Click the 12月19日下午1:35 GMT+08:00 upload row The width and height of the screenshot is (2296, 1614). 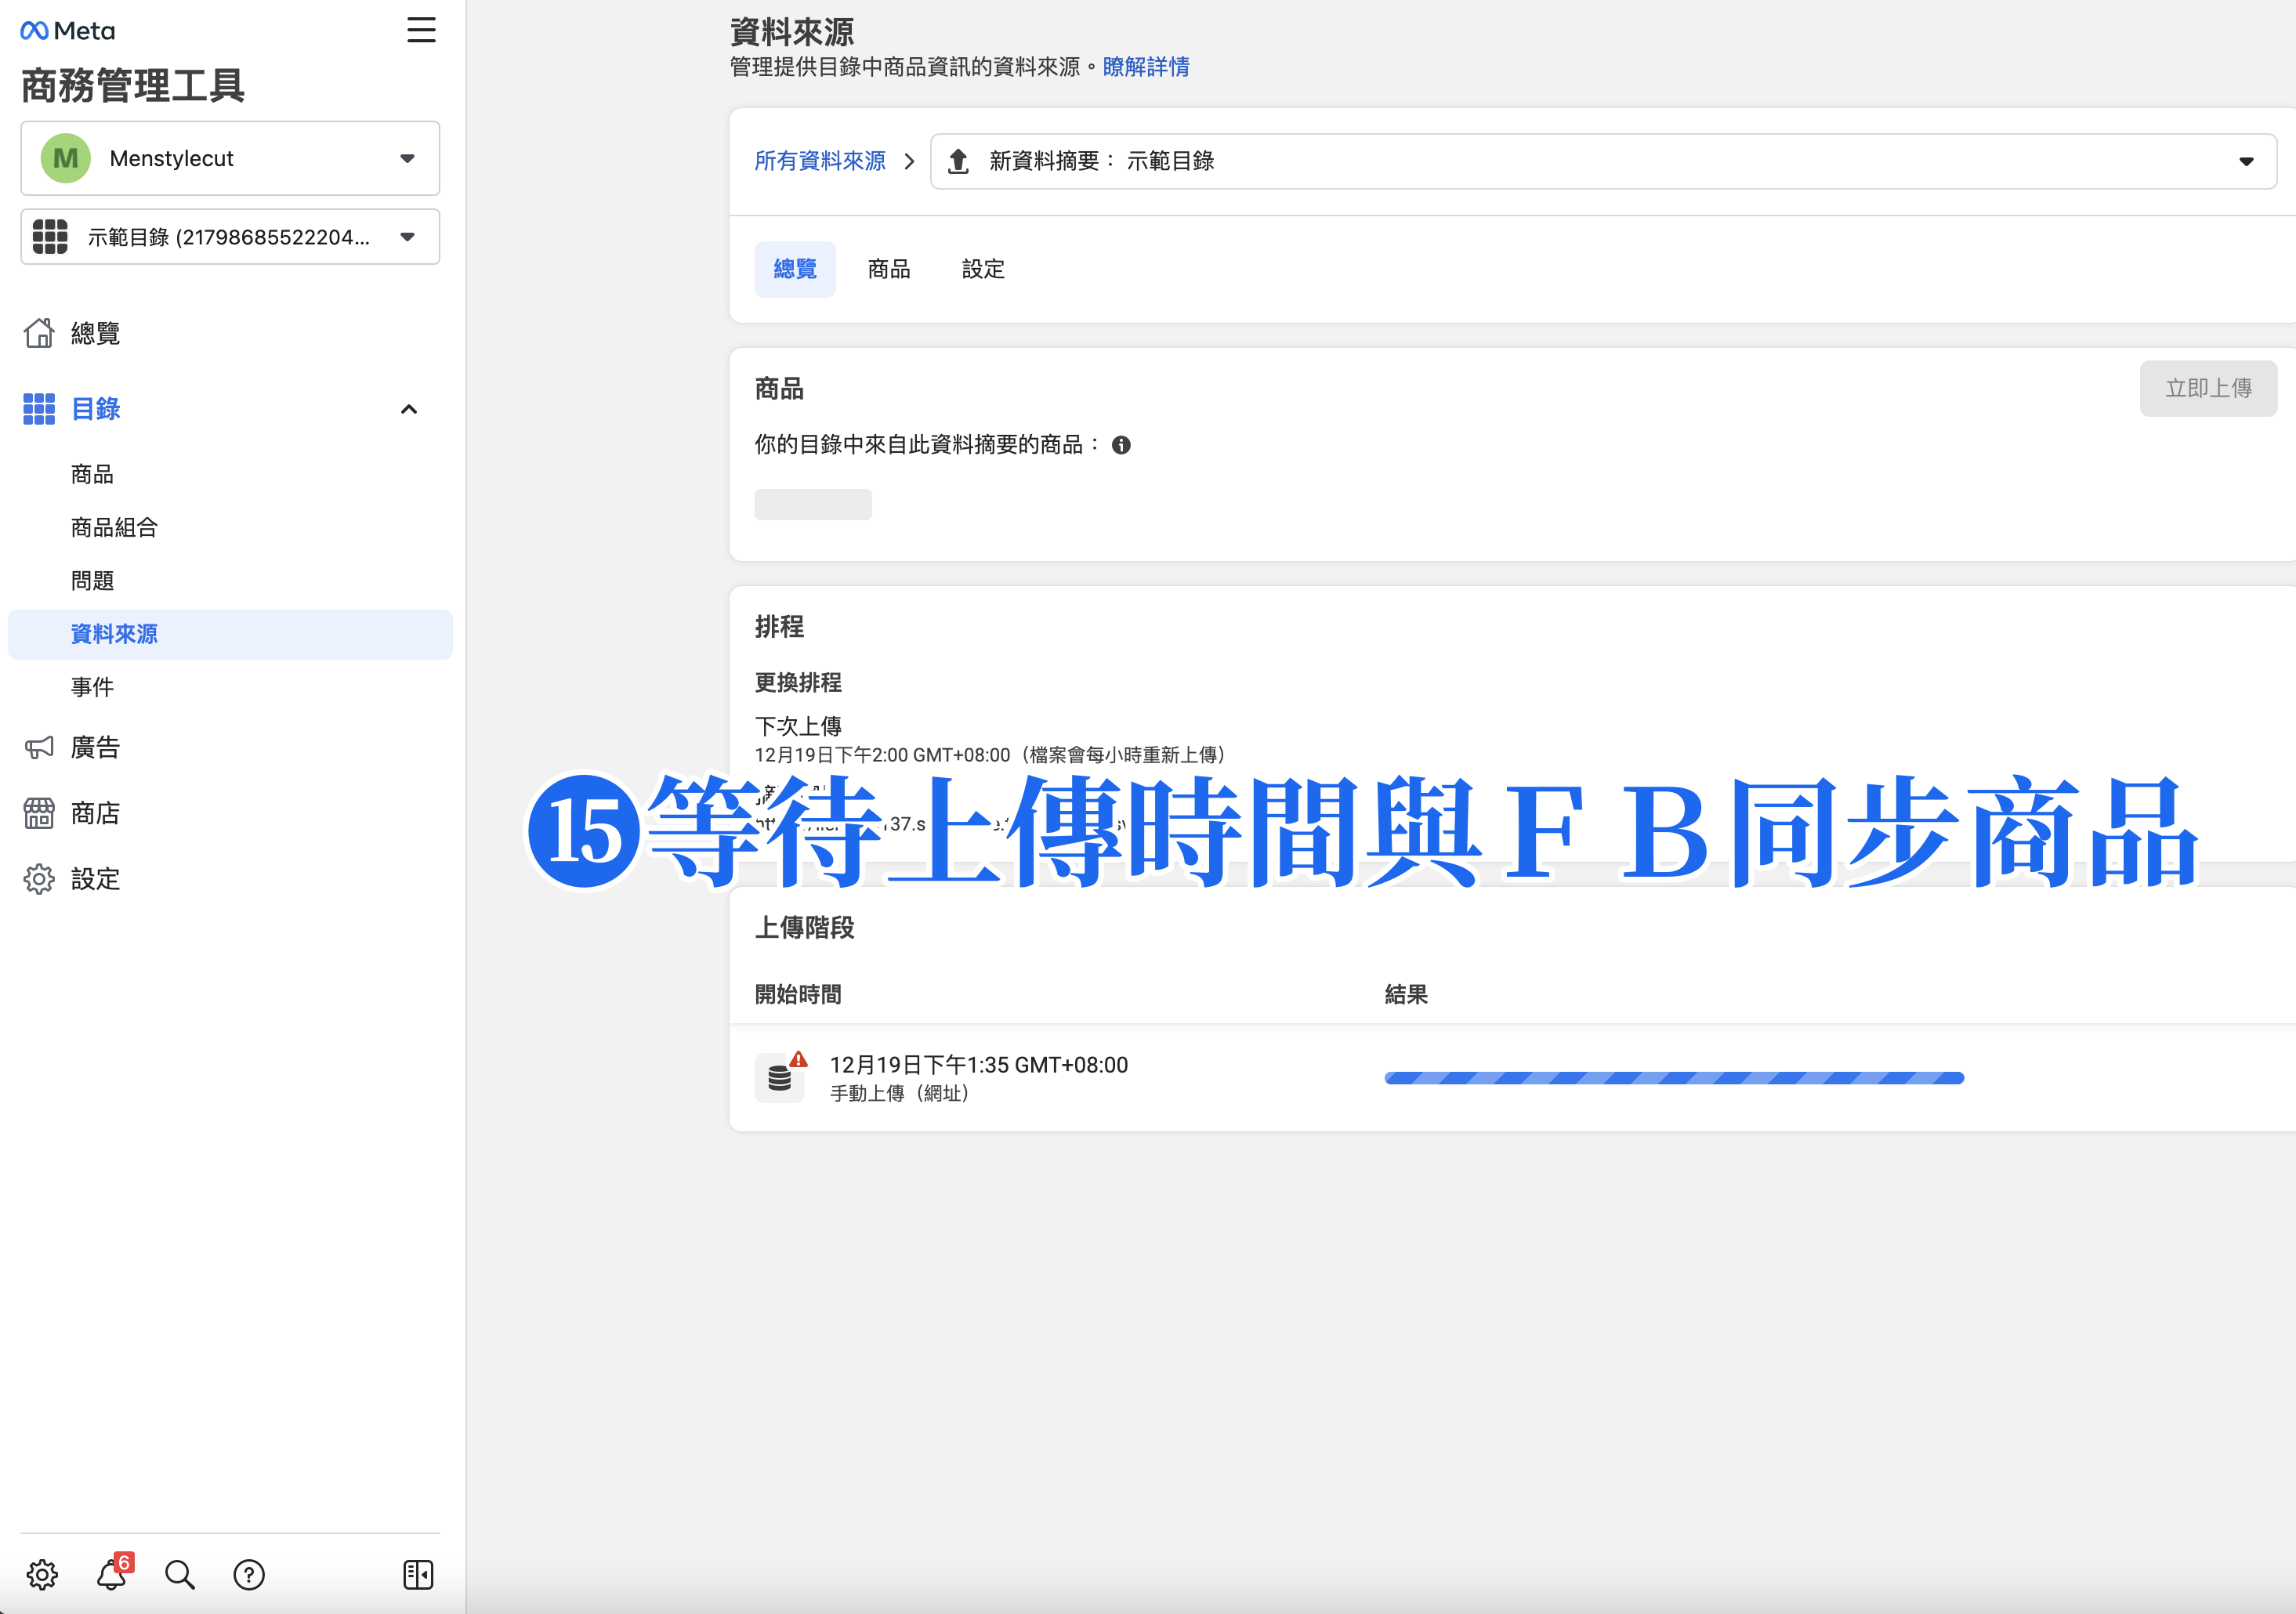1513,1078
